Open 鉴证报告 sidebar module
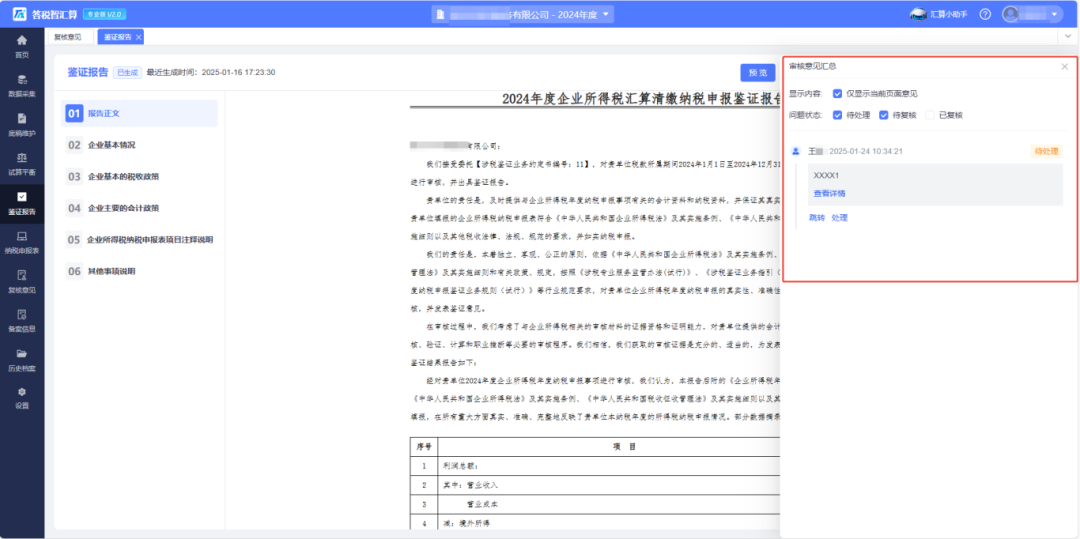Screen dimensions: 1080x539 pyautogui.click(x=22, y=203)
